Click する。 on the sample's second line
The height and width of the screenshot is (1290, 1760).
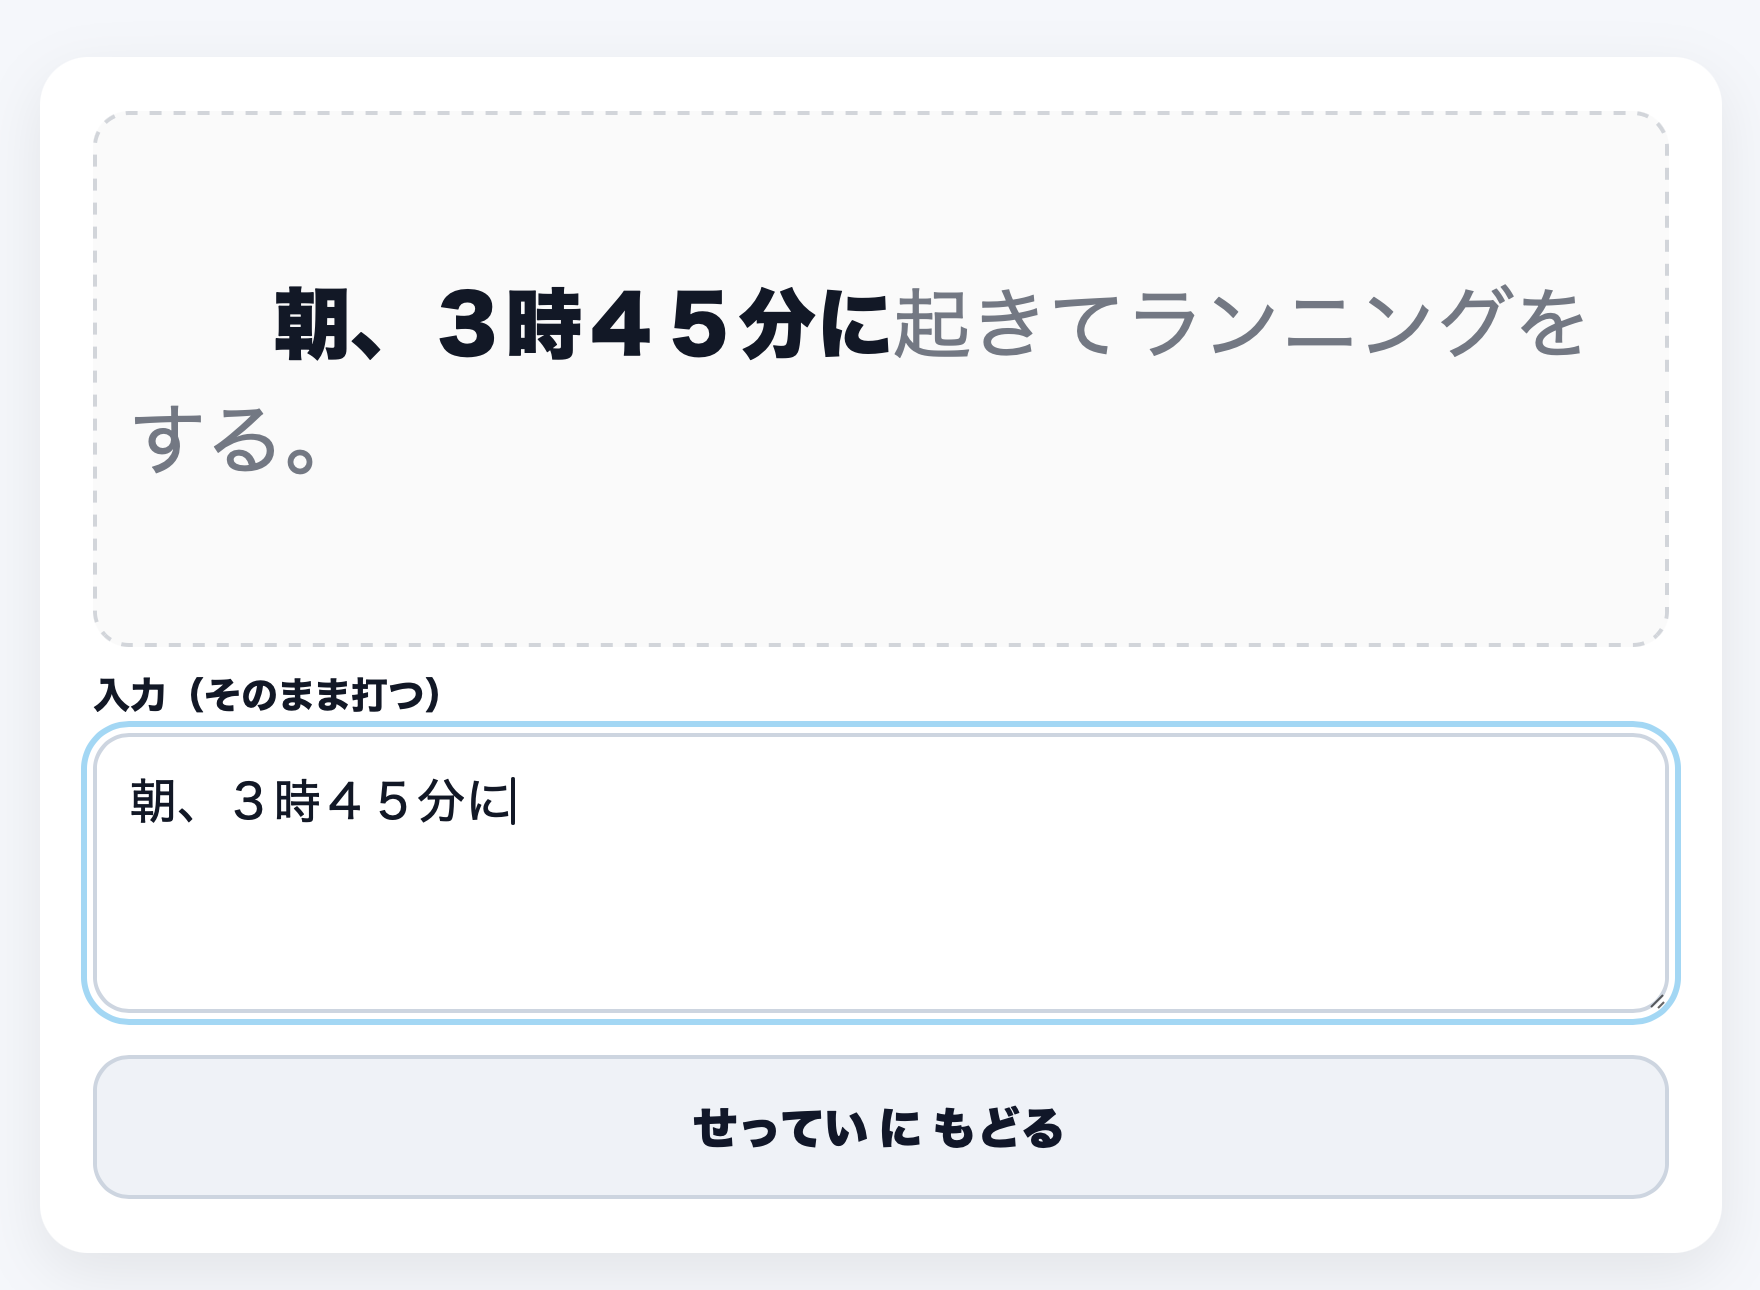(228, 441)
